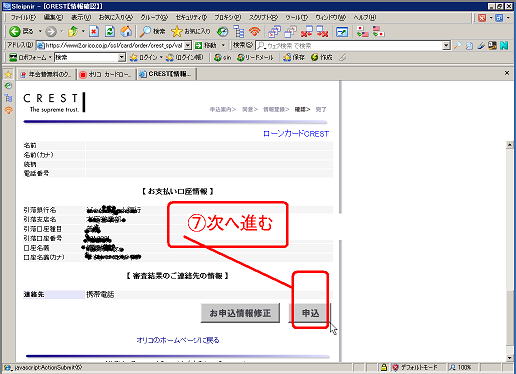Click the red Stop page icon
This screenshot has width=516, height=374.
click(94, 32)
